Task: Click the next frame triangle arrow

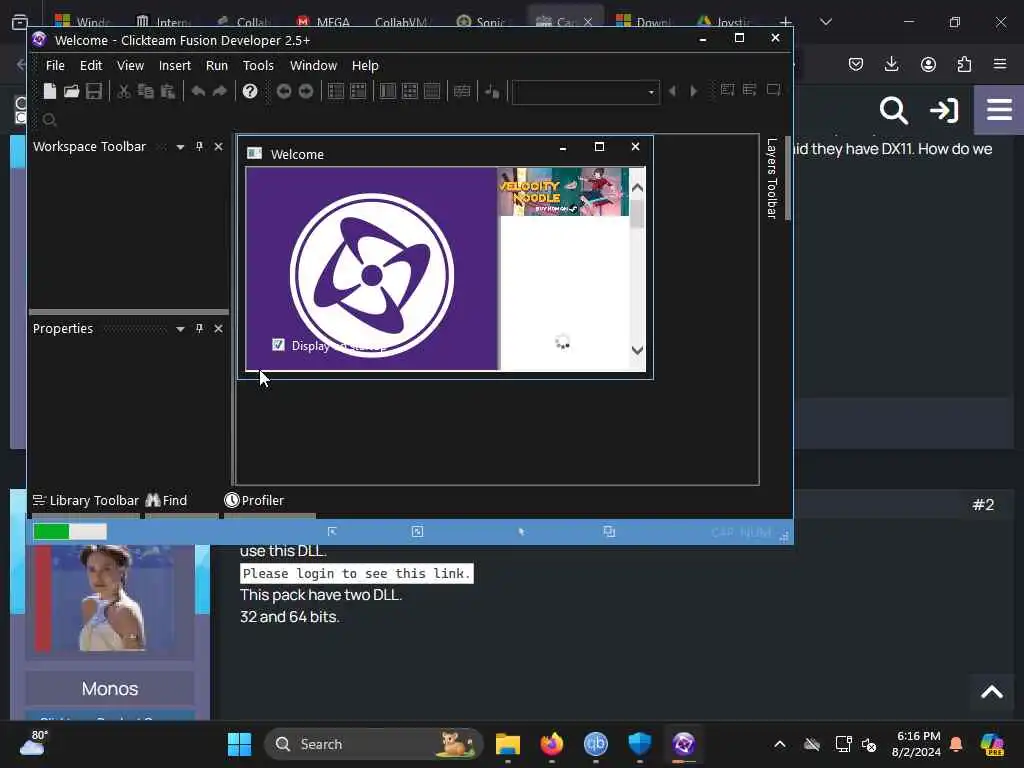Action: (694, 91)
